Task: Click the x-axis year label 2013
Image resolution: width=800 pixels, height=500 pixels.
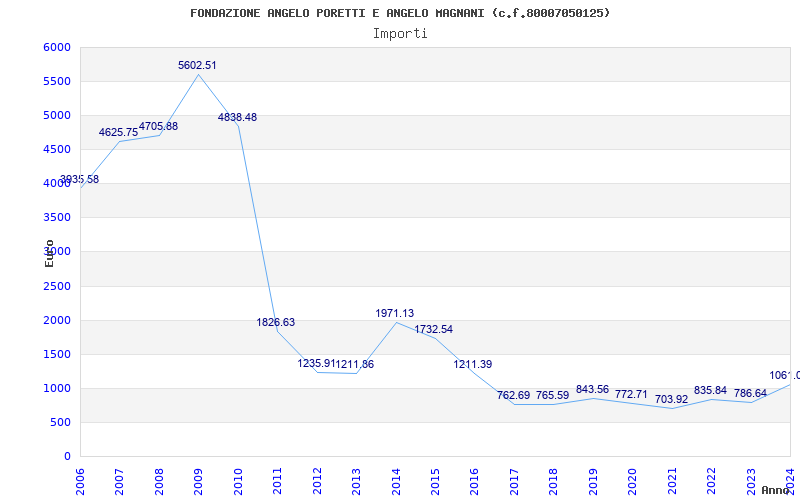Action: tap(357, 482)
